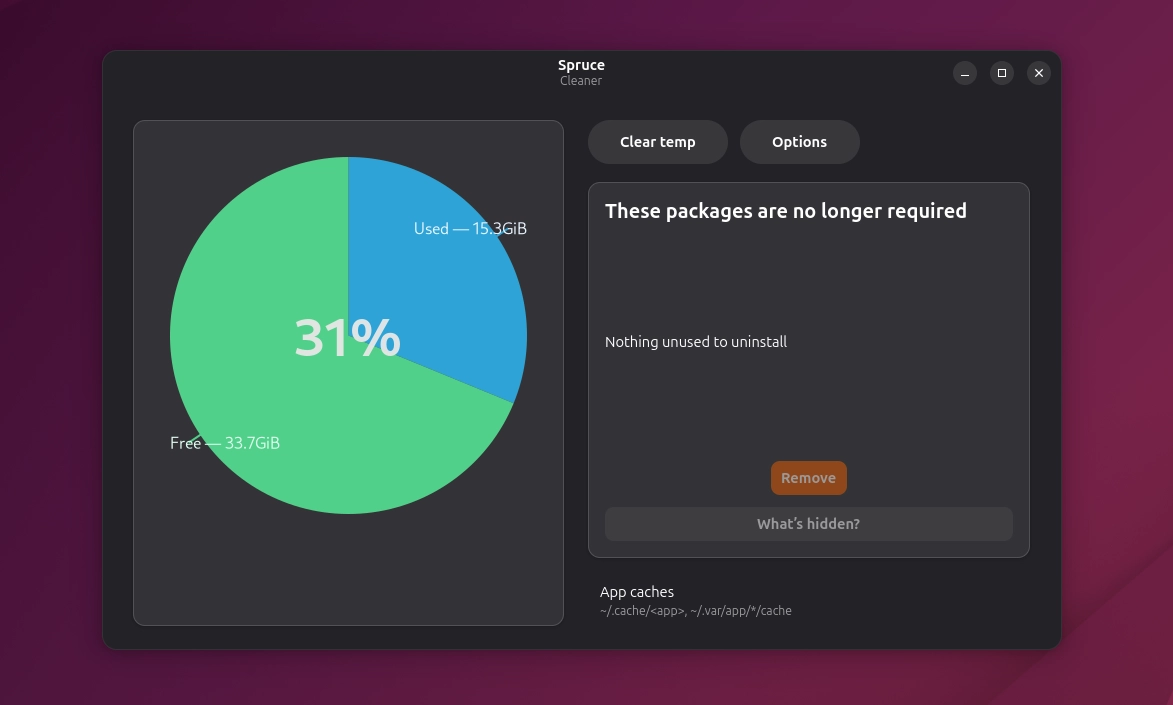Close the Spruce Cleaner window
Image resolution: width=1173 pixels, height=705 pixels.
point(1039,73)
